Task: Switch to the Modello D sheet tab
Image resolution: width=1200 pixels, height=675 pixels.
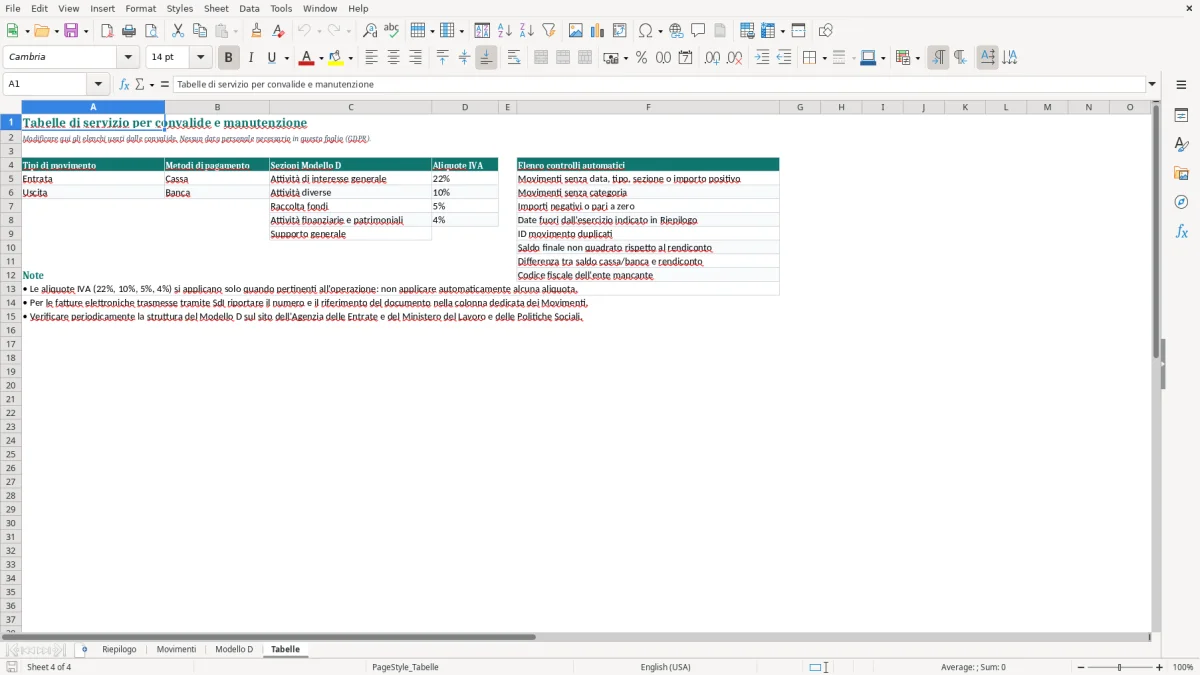Action: click(234, 650)
